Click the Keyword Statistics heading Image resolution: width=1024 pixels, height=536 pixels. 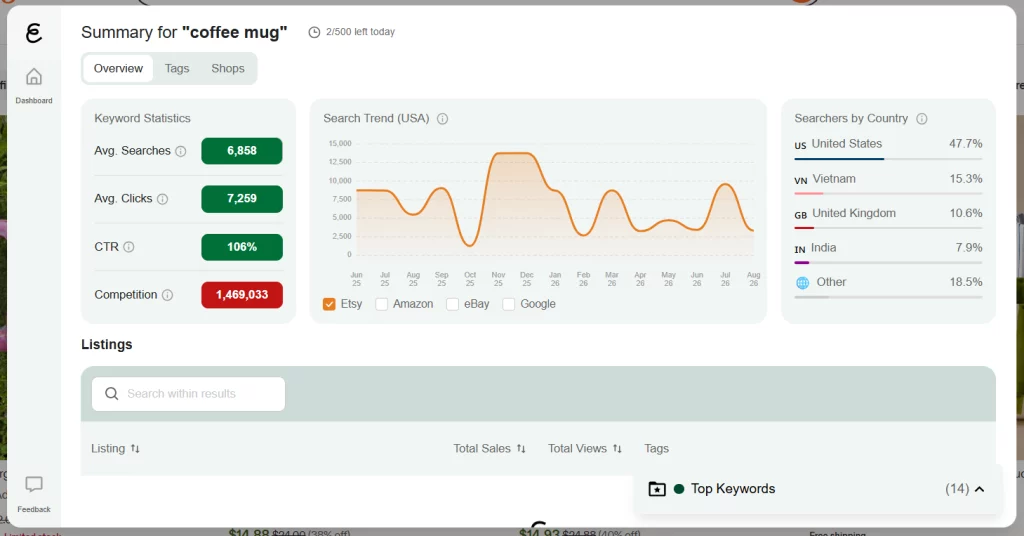pos(142,118)
